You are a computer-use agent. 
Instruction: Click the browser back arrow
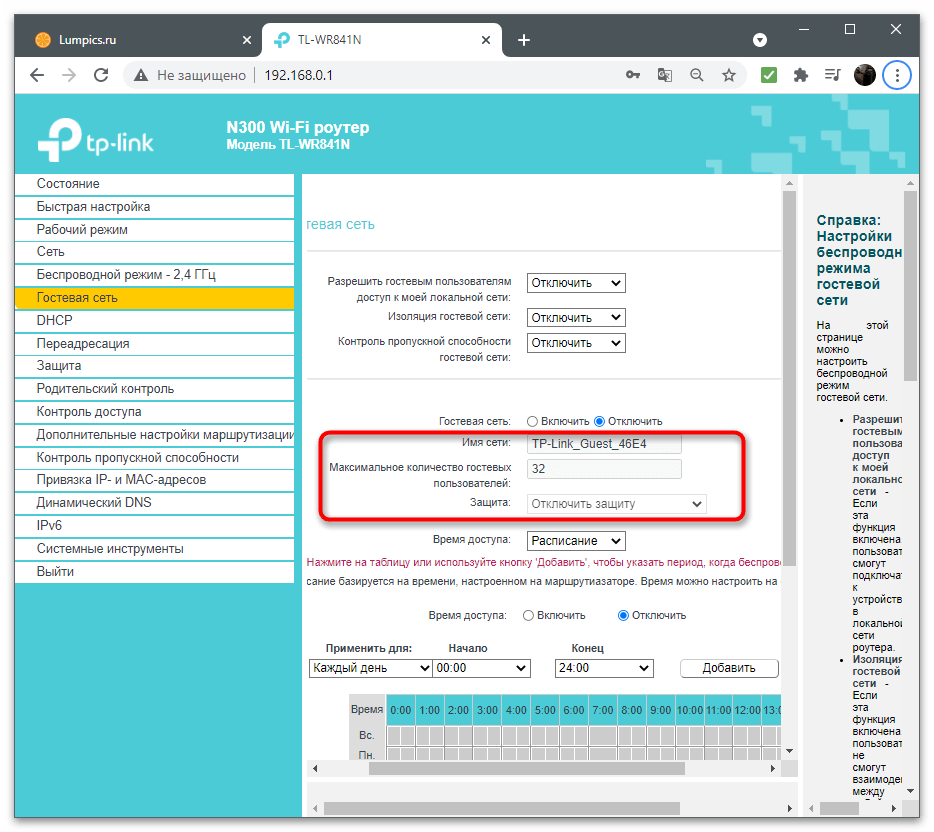[x=37, y=75]
